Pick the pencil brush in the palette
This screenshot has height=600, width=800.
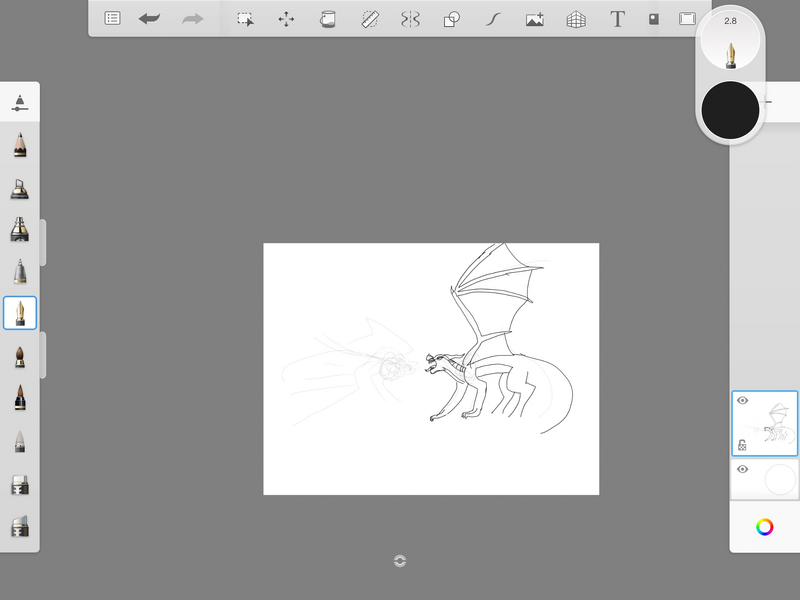pyautogui.click(x=20, y=146)
